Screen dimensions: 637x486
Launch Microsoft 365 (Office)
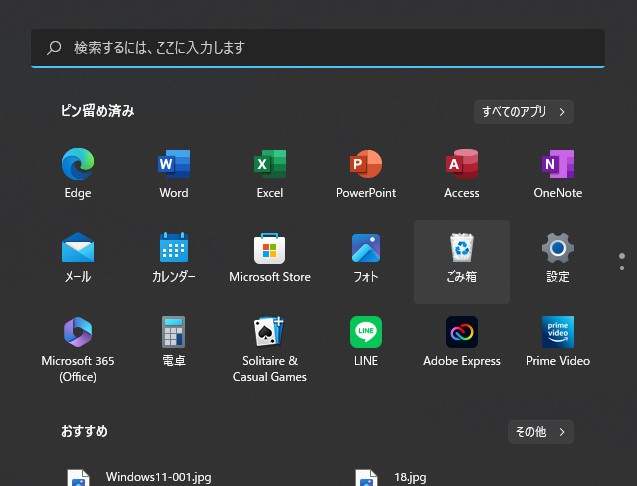[78, 349]
